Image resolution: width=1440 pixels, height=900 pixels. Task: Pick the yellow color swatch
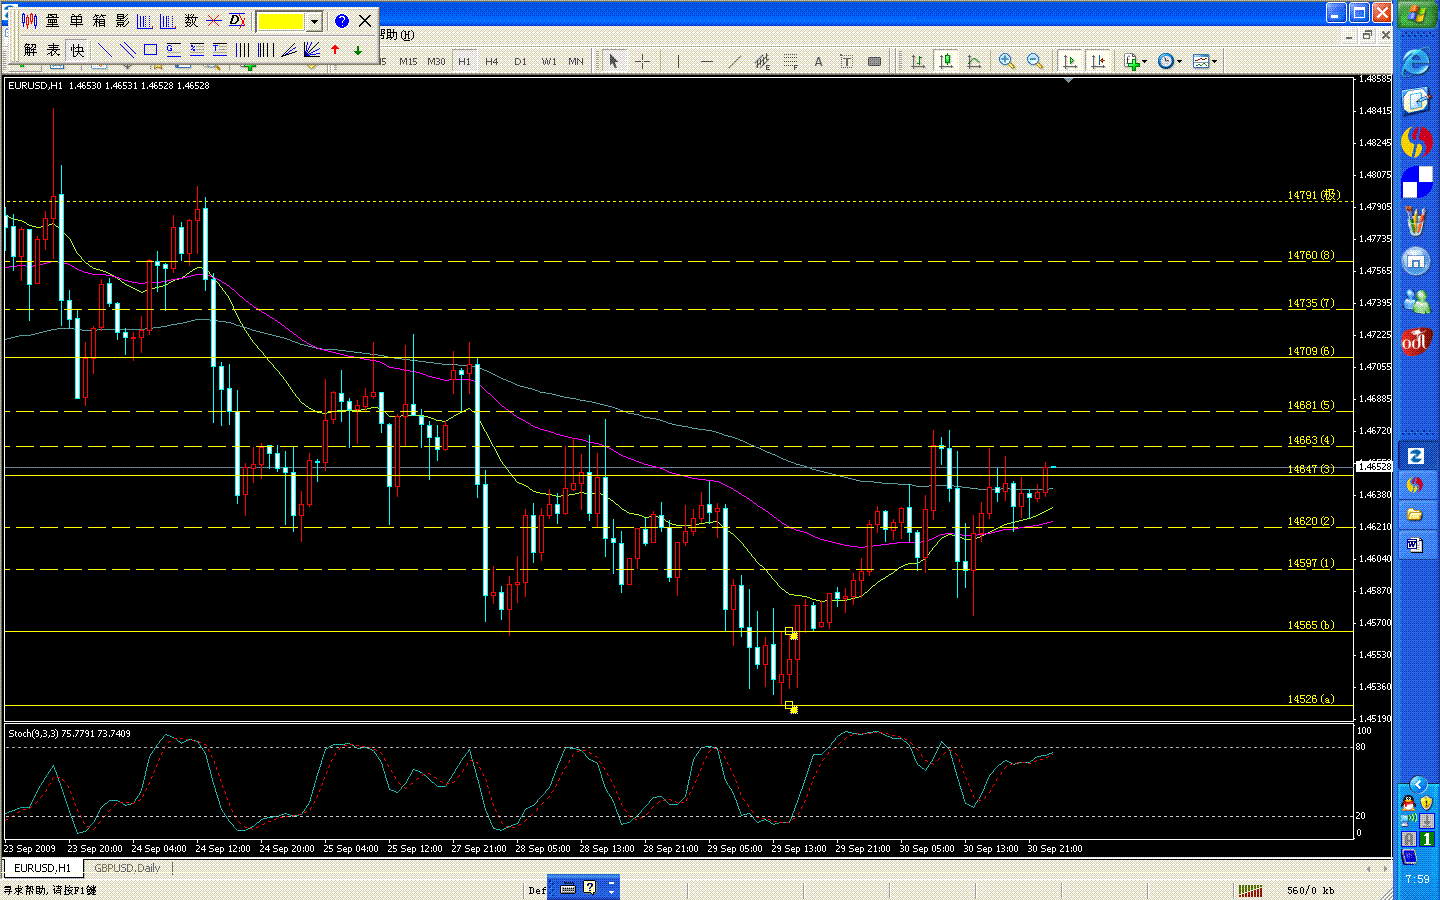[281, 21]
